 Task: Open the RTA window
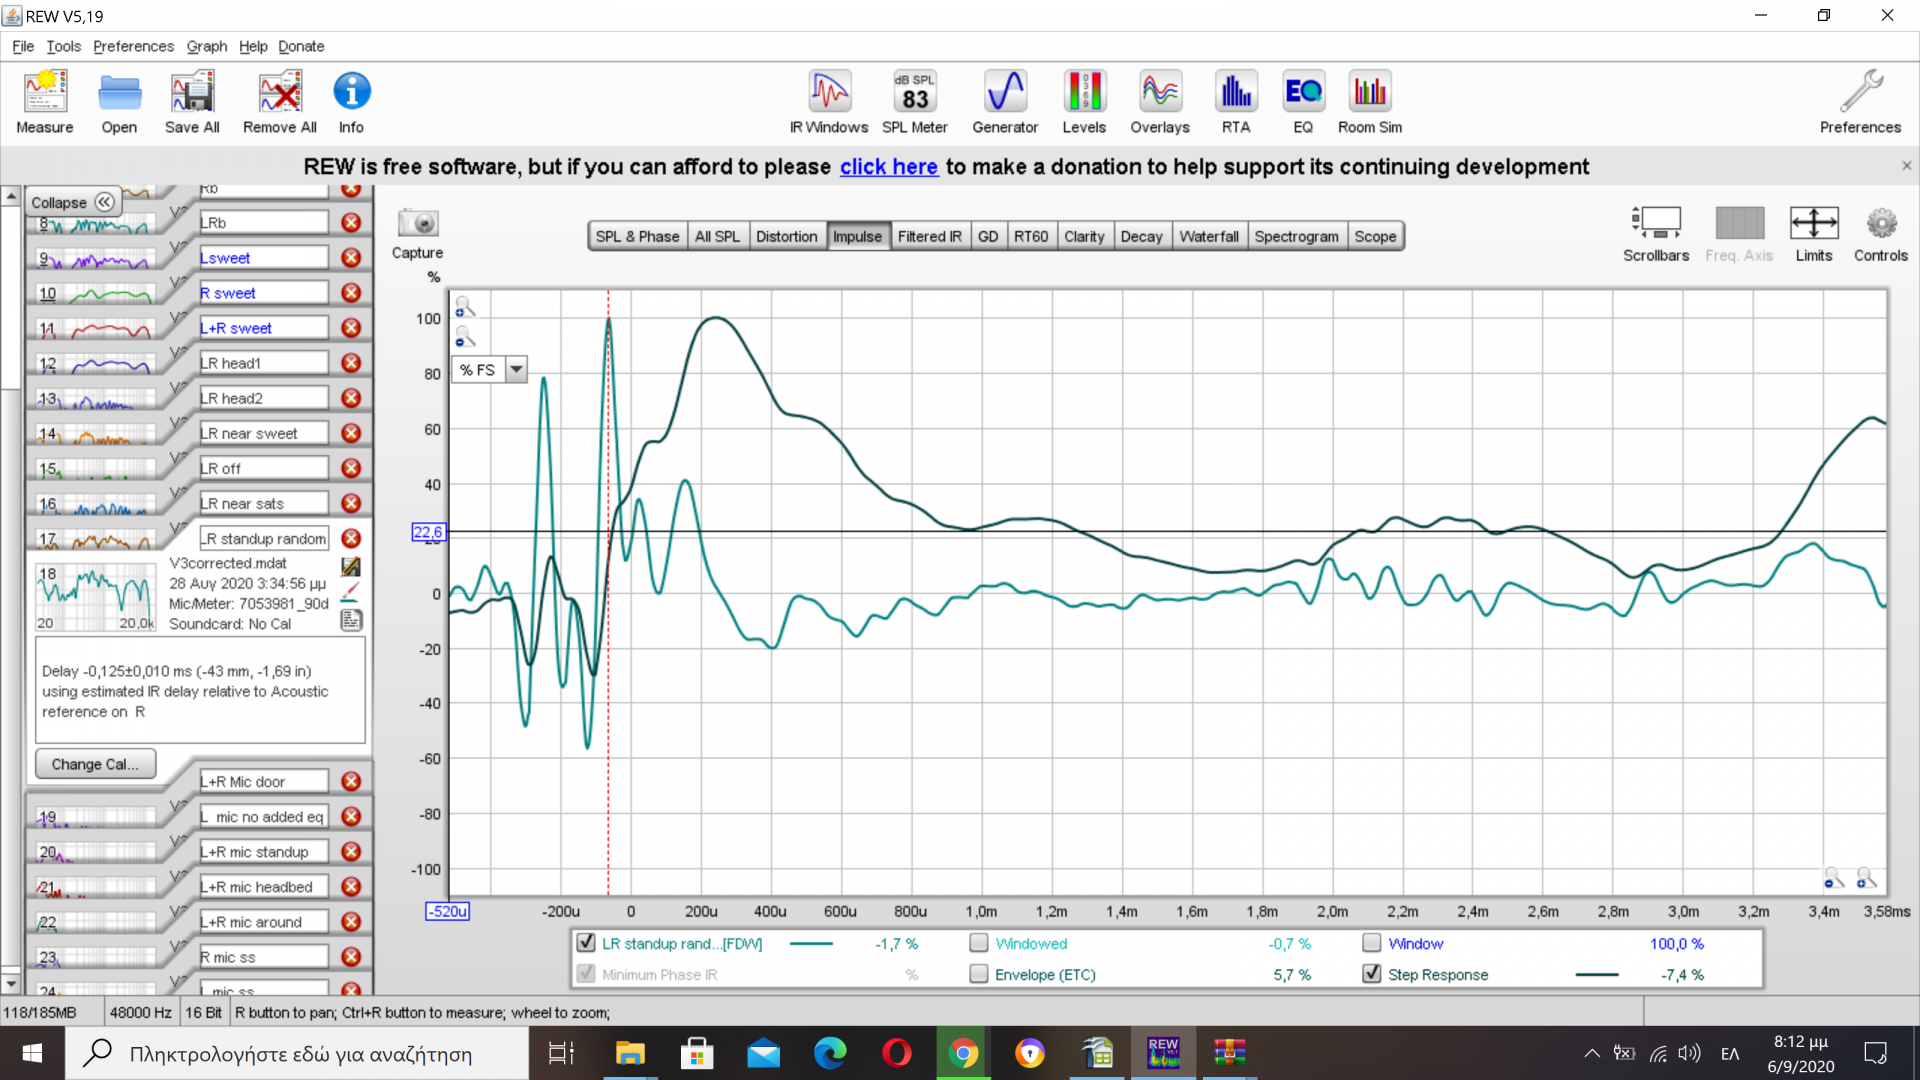point(1235,102)
